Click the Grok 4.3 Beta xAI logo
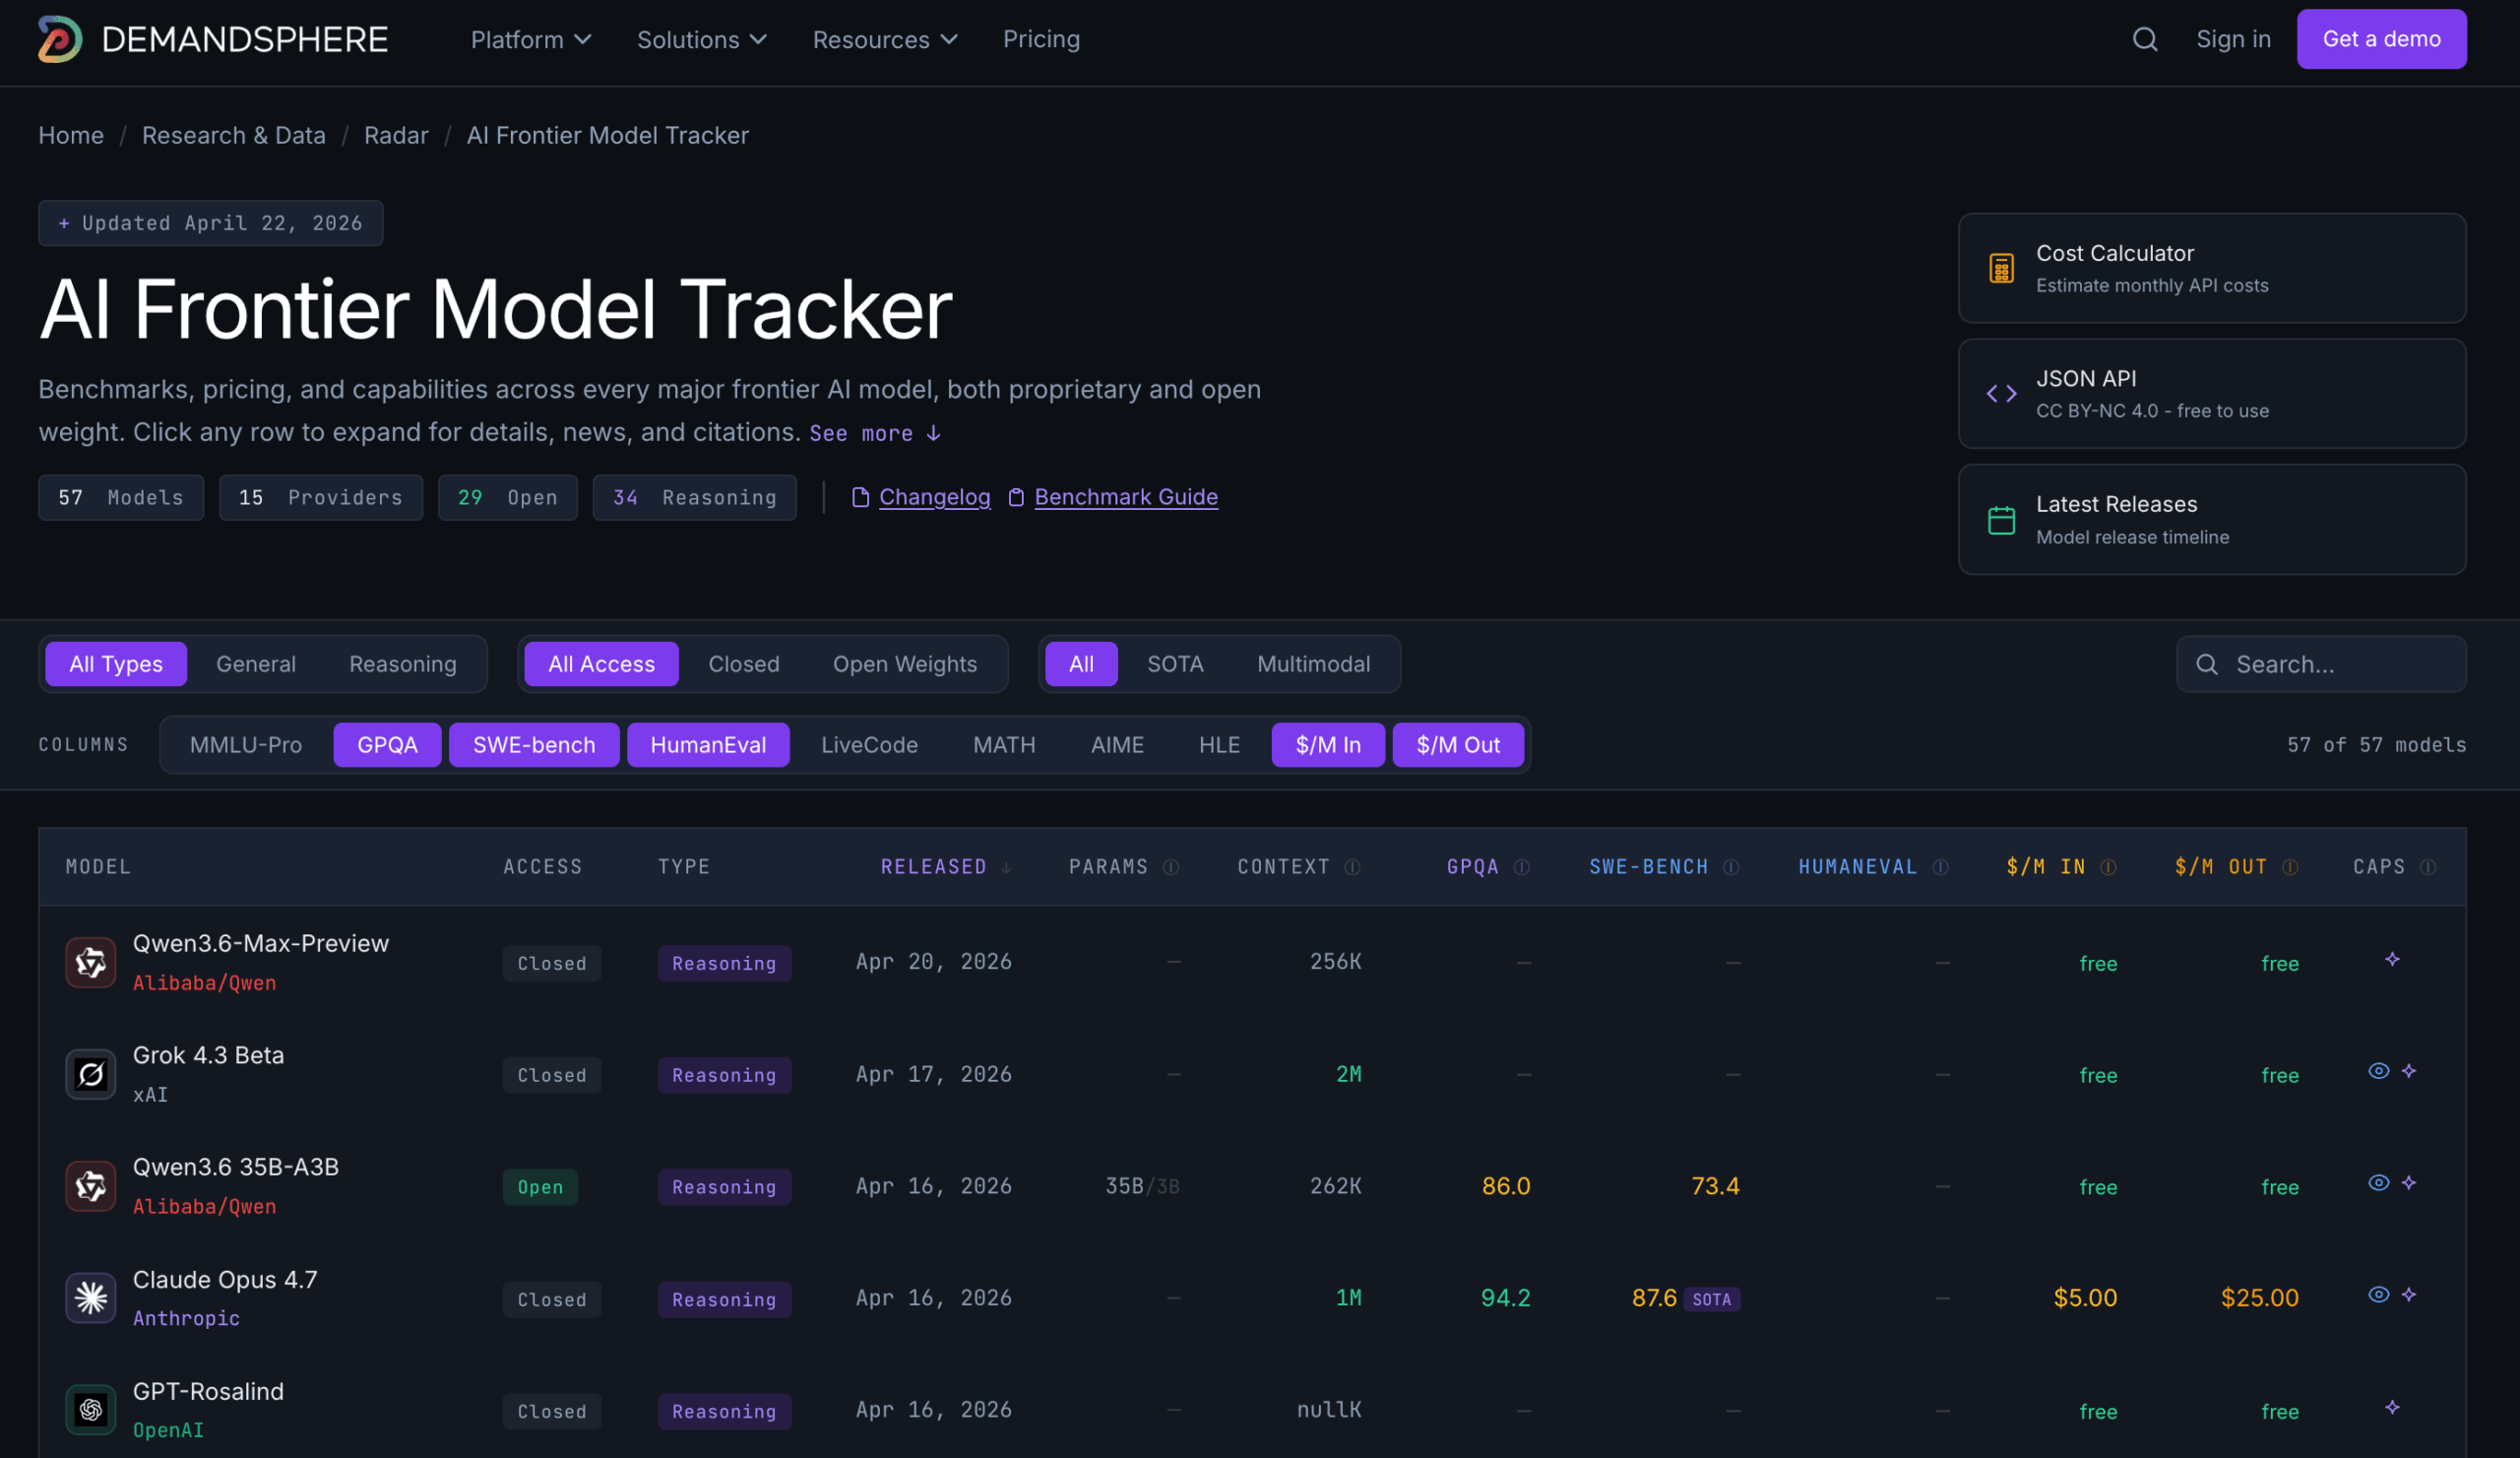2520x1458 pixels. [x=91, y=1074]
